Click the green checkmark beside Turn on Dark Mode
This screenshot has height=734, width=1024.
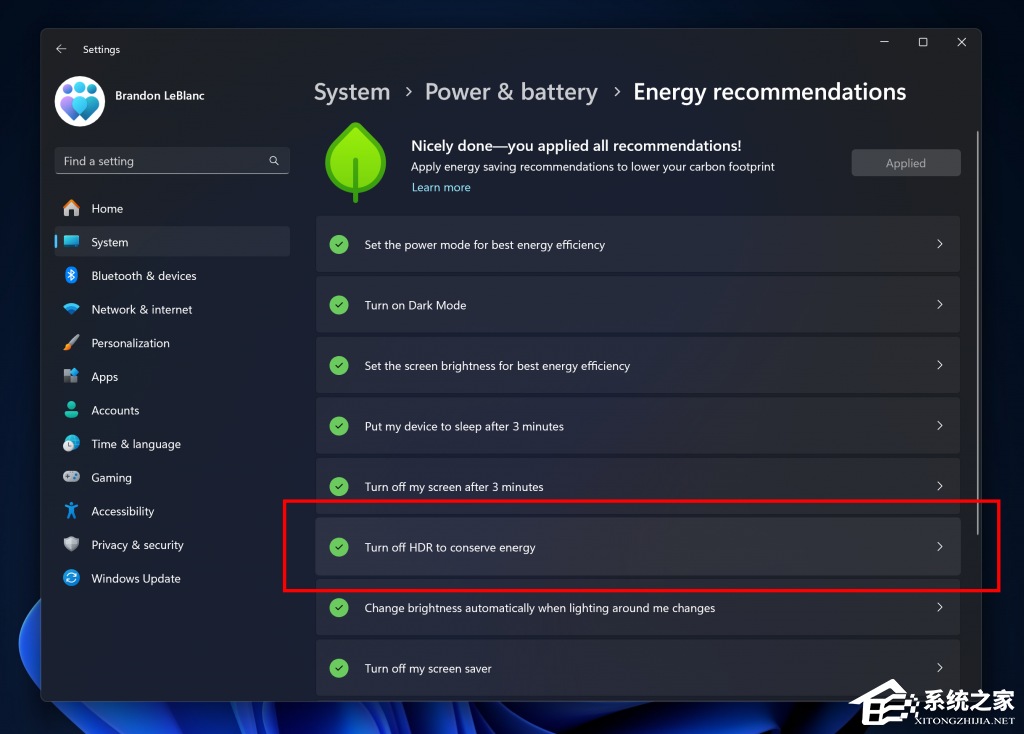[339, 305]
